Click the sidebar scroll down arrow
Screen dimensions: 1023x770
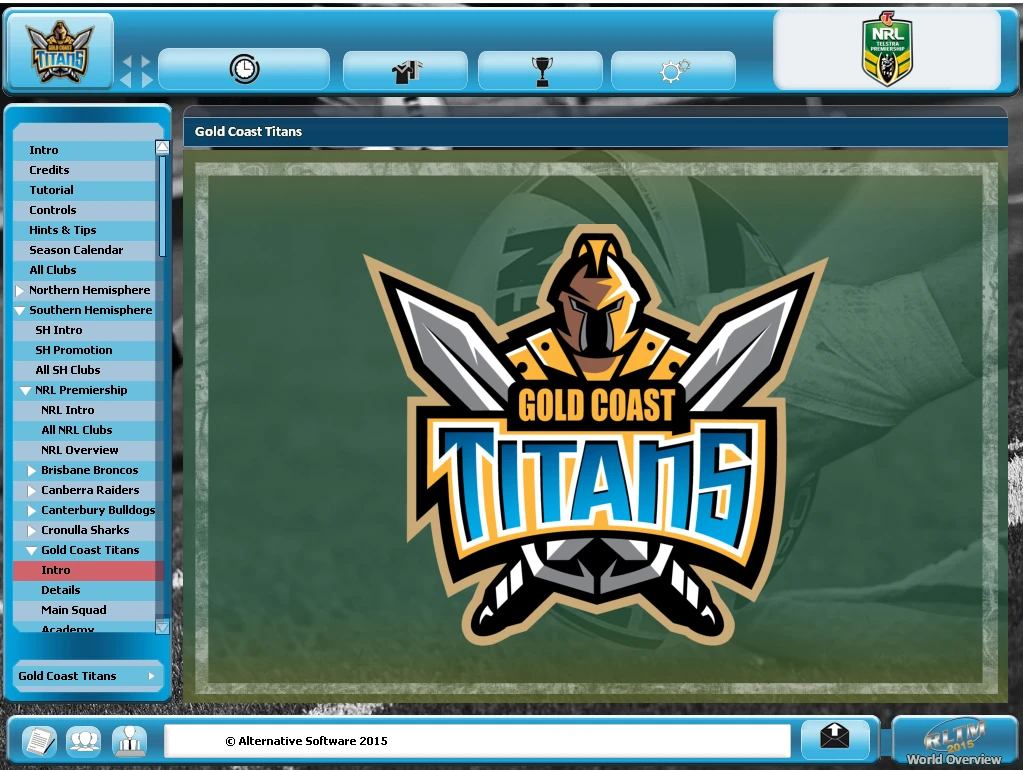[x=162, y=627]
